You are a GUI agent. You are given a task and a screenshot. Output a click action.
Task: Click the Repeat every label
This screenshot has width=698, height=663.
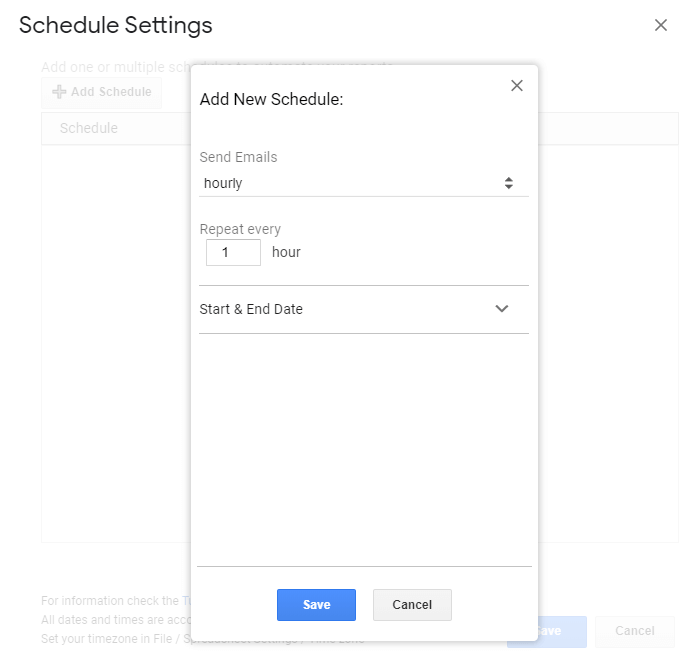(x=240, y=229)
